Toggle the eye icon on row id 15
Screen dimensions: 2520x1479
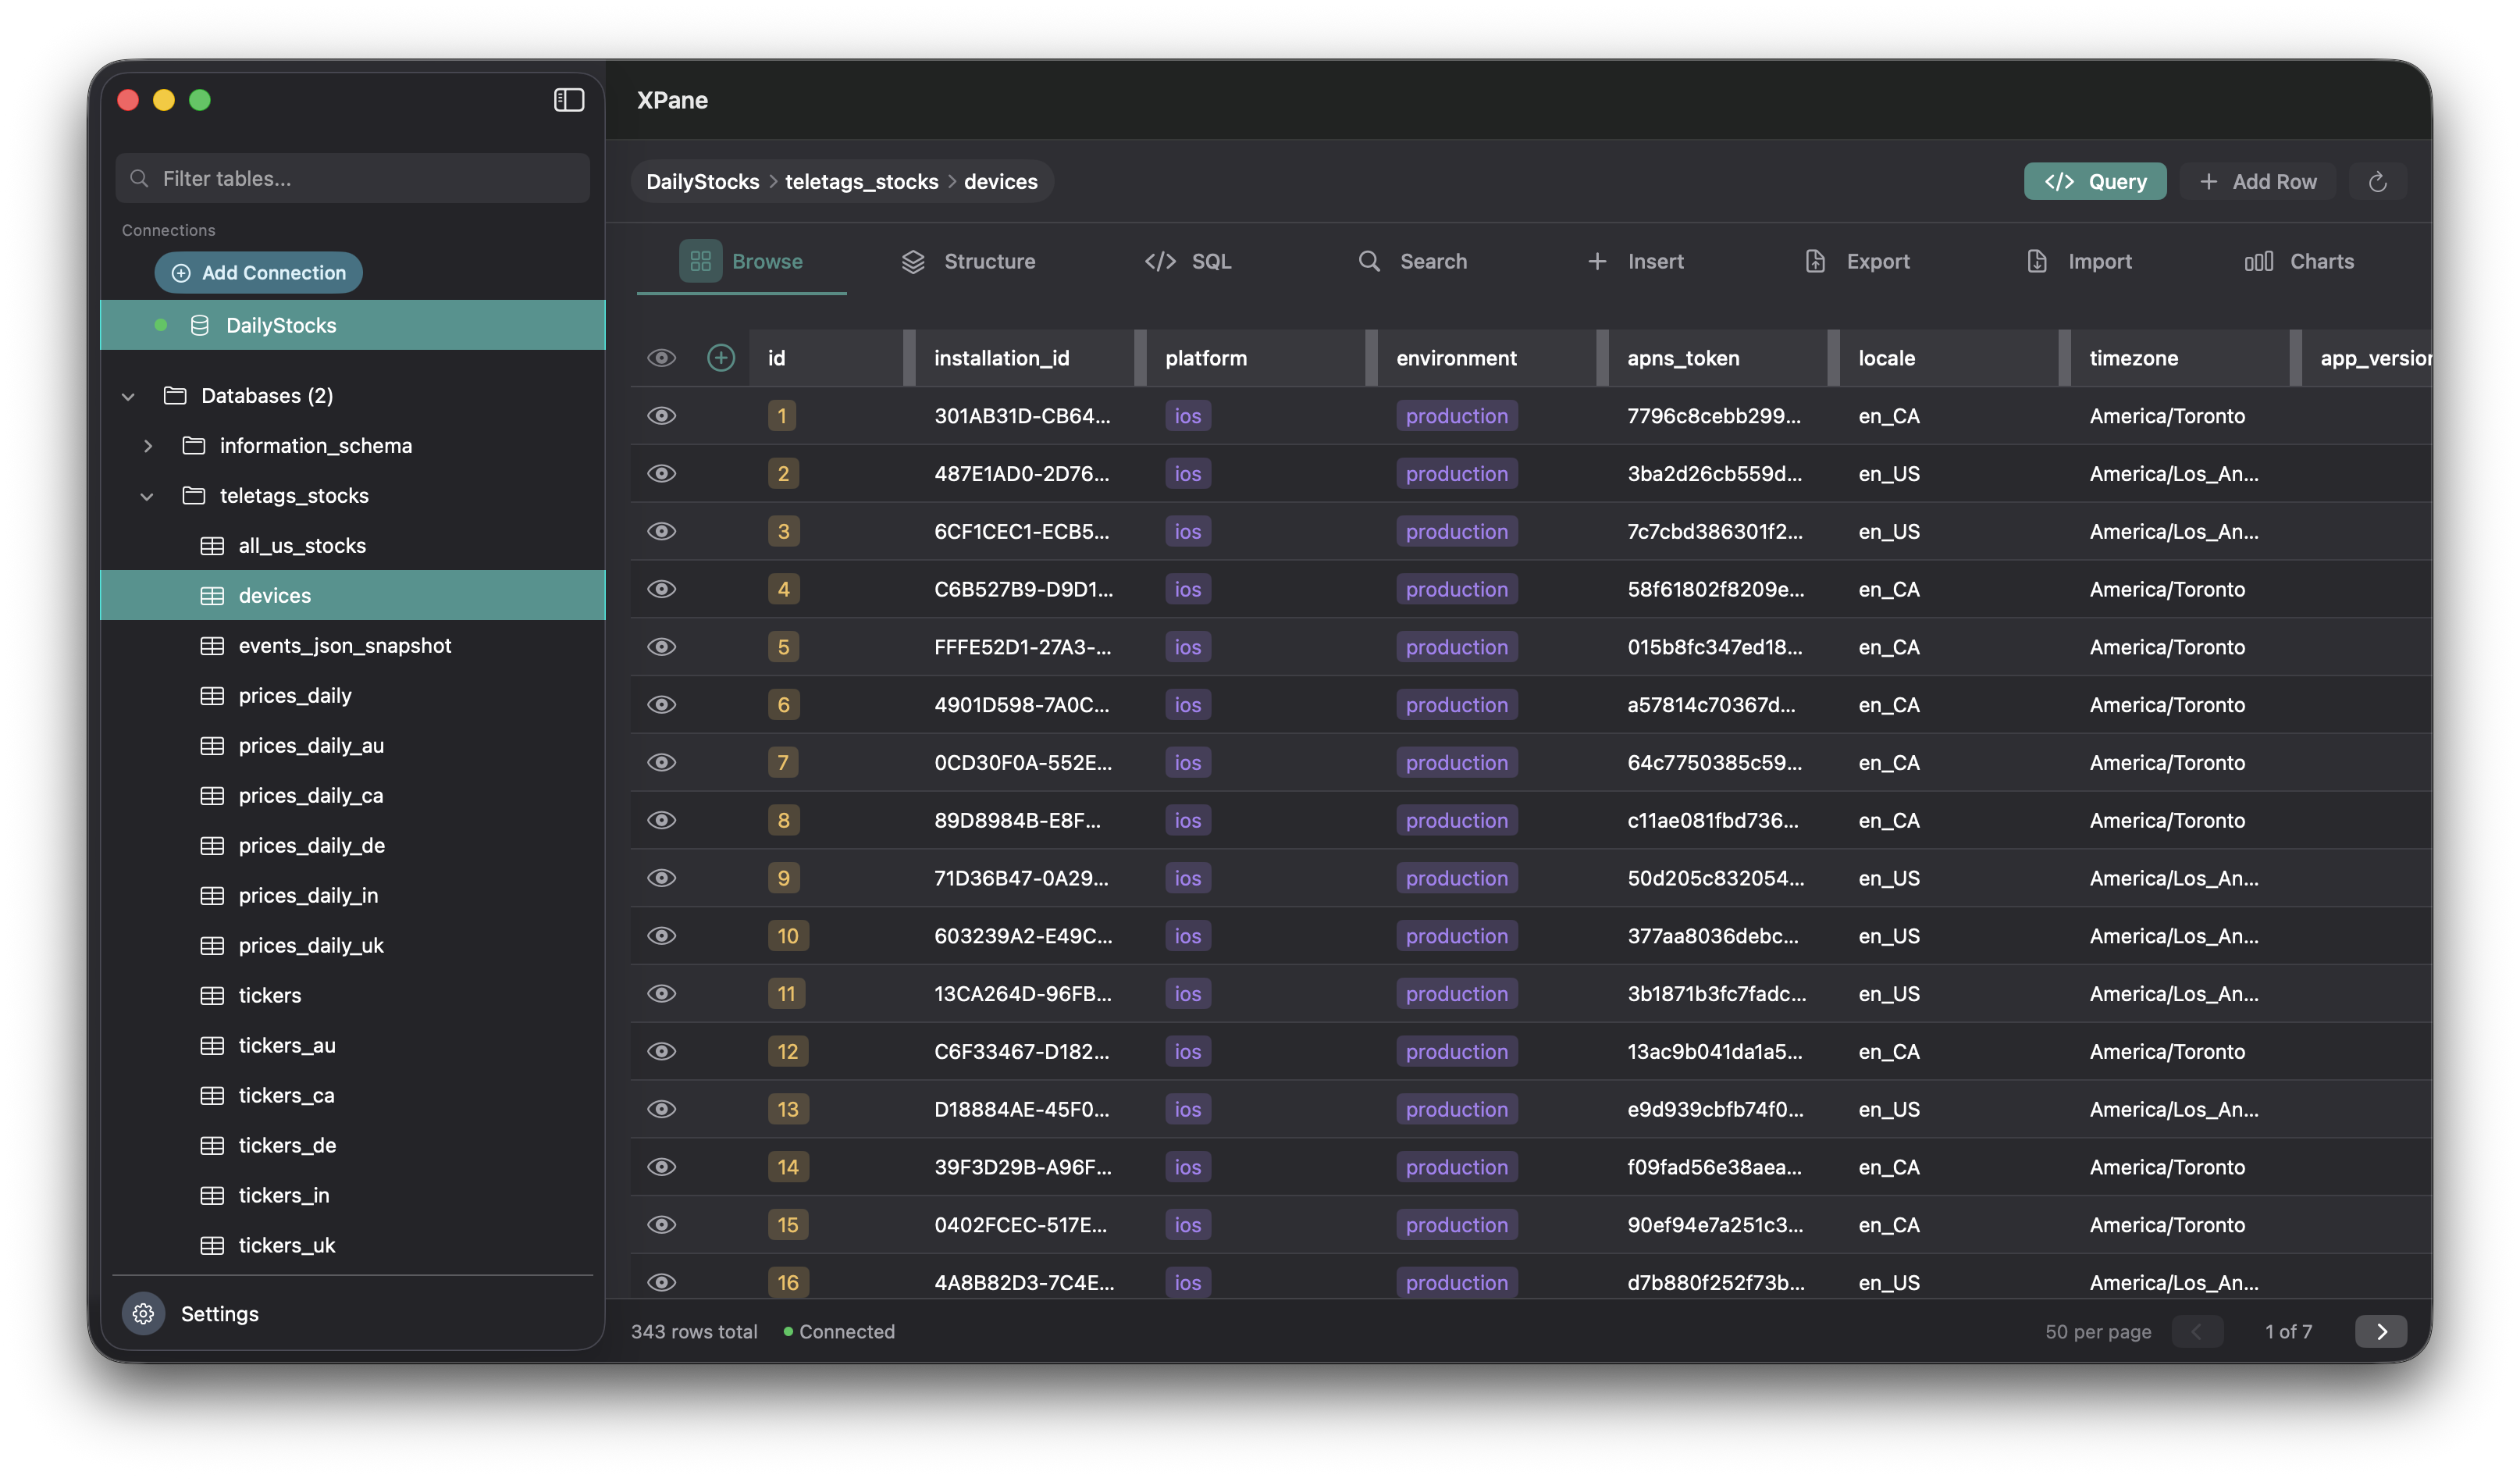[x=661, y=1225]
